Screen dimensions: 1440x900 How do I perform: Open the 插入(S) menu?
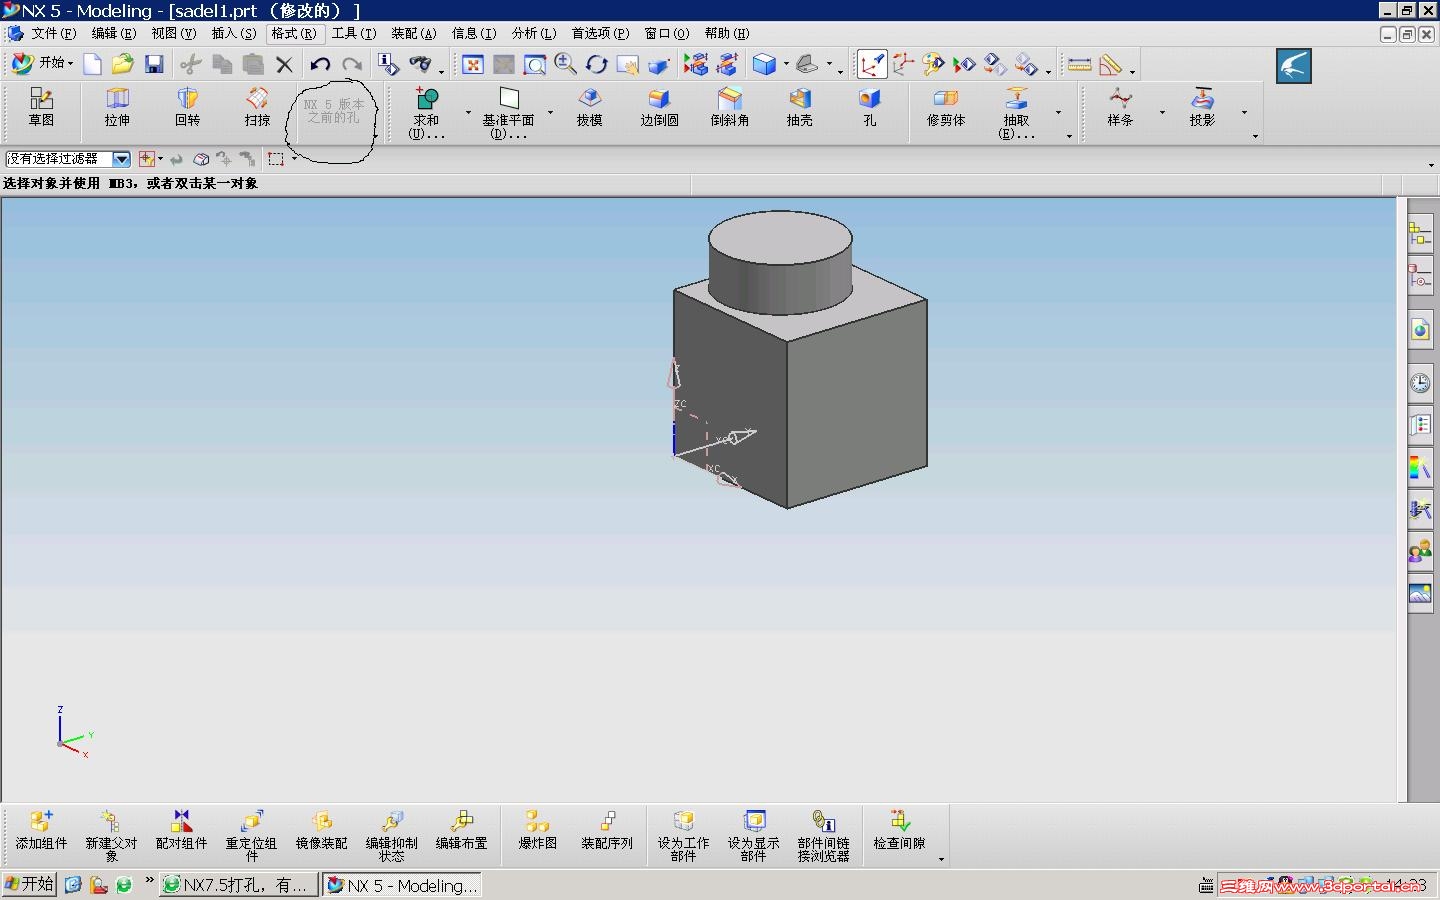(x=234, y=33)
